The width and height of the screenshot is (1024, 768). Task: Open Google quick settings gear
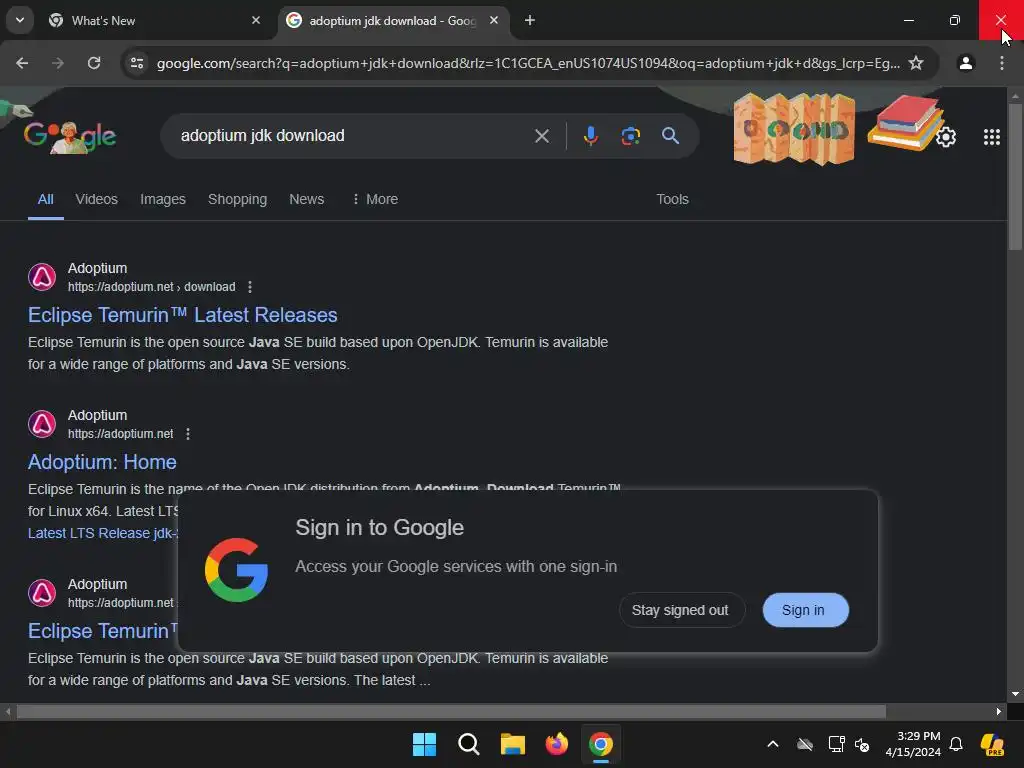946,137
